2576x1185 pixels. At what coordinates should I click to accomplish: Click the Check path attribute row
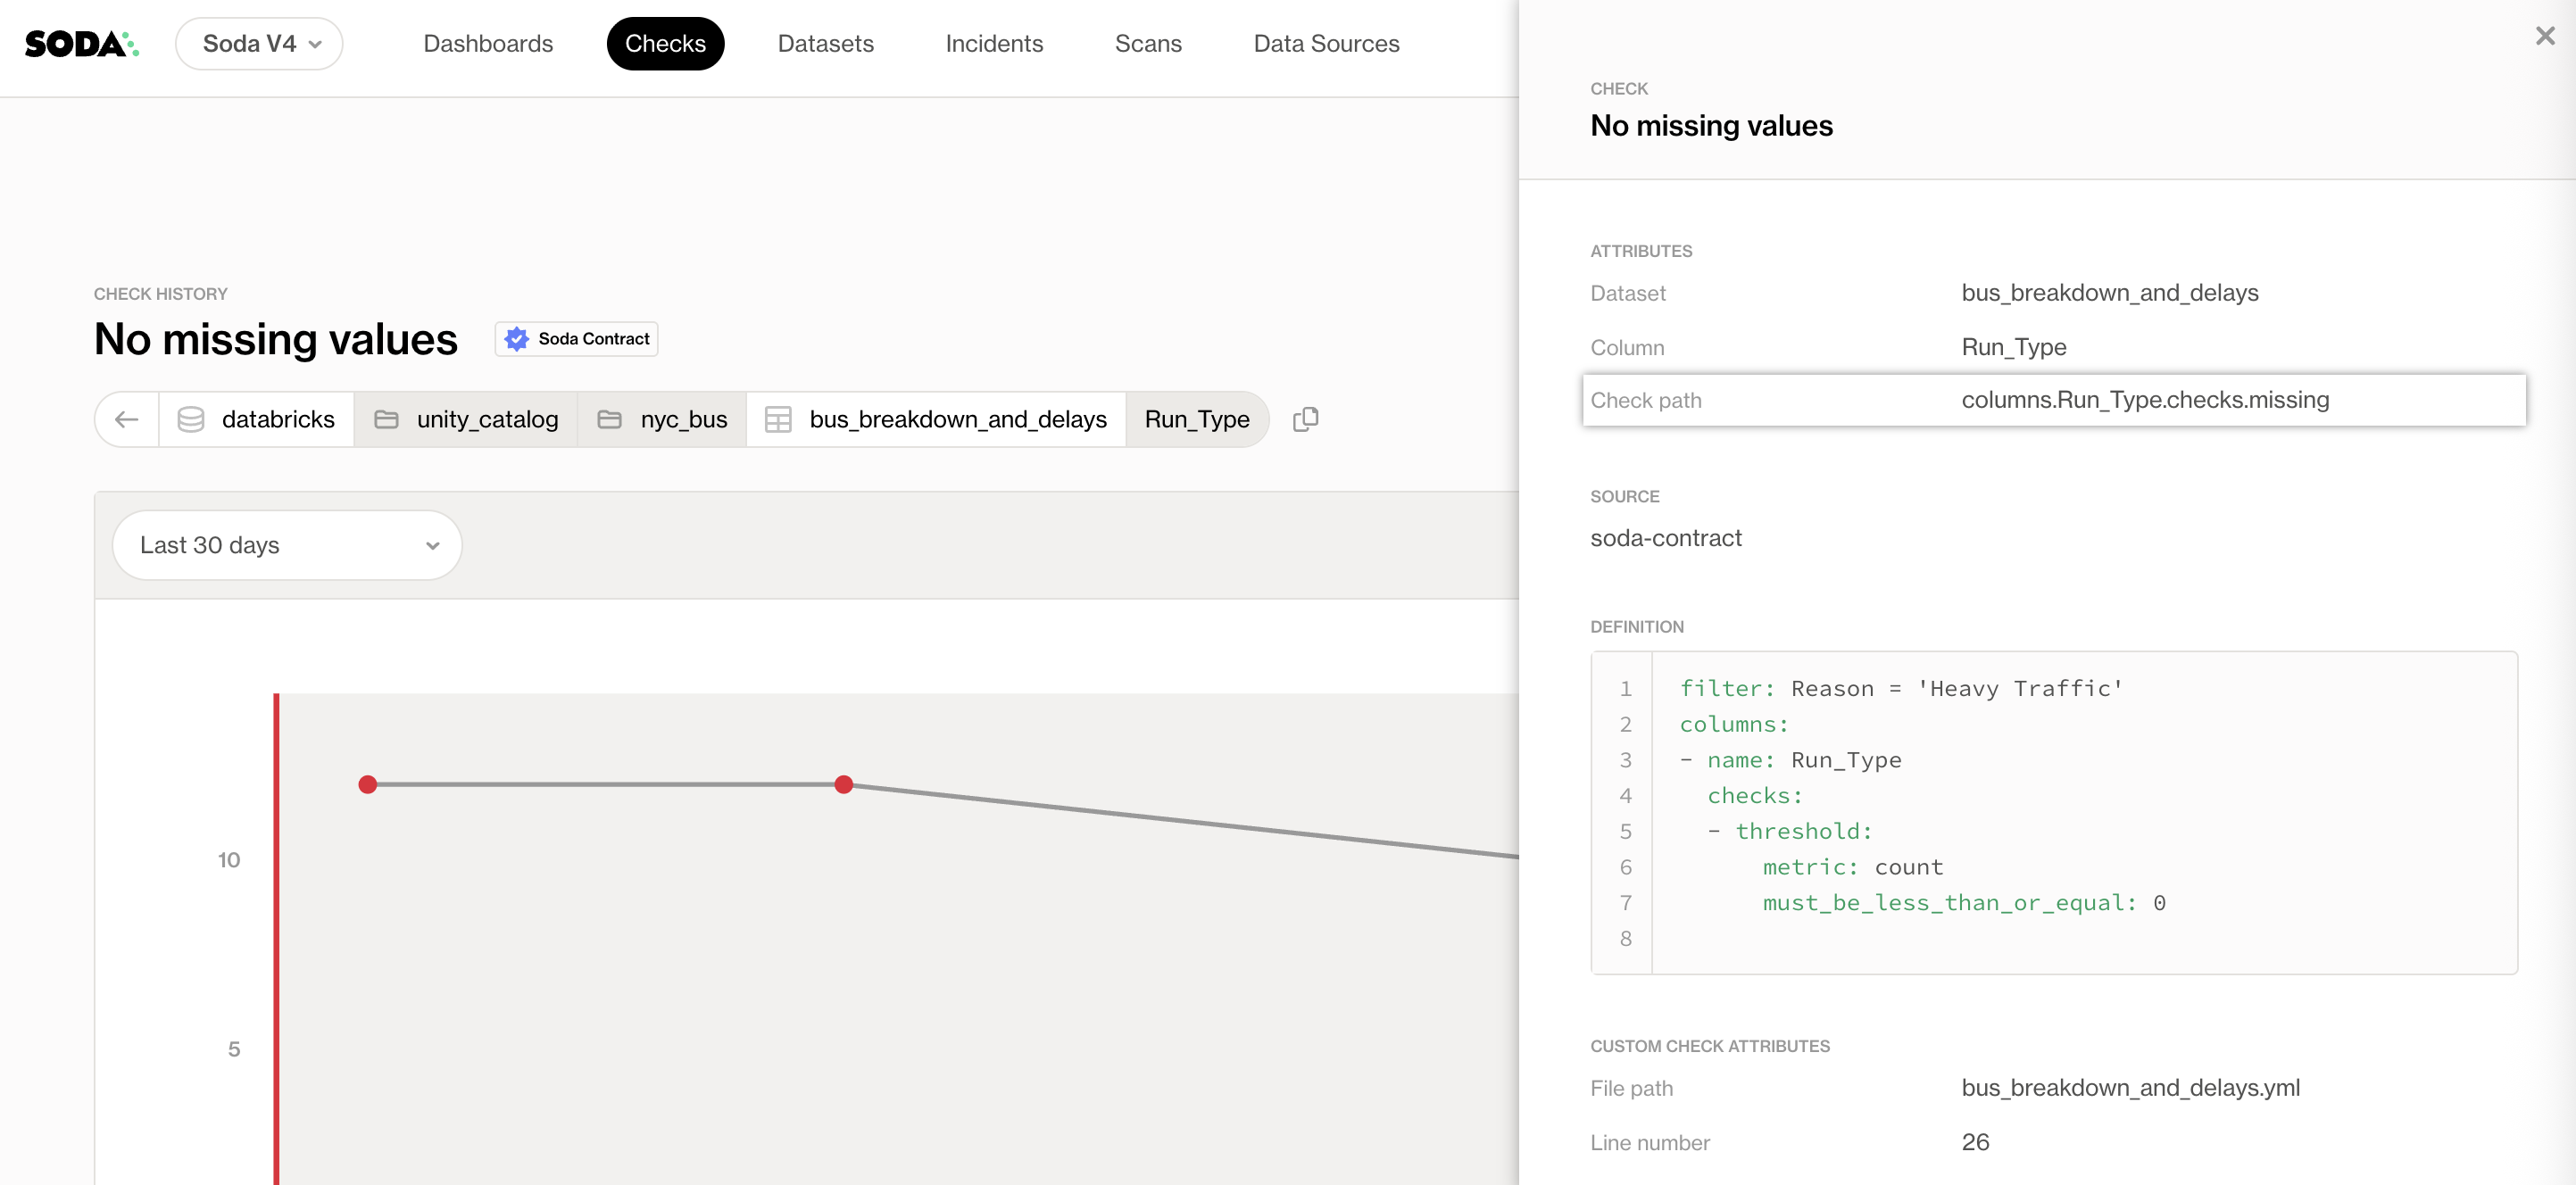click(x=2053, y=400)
